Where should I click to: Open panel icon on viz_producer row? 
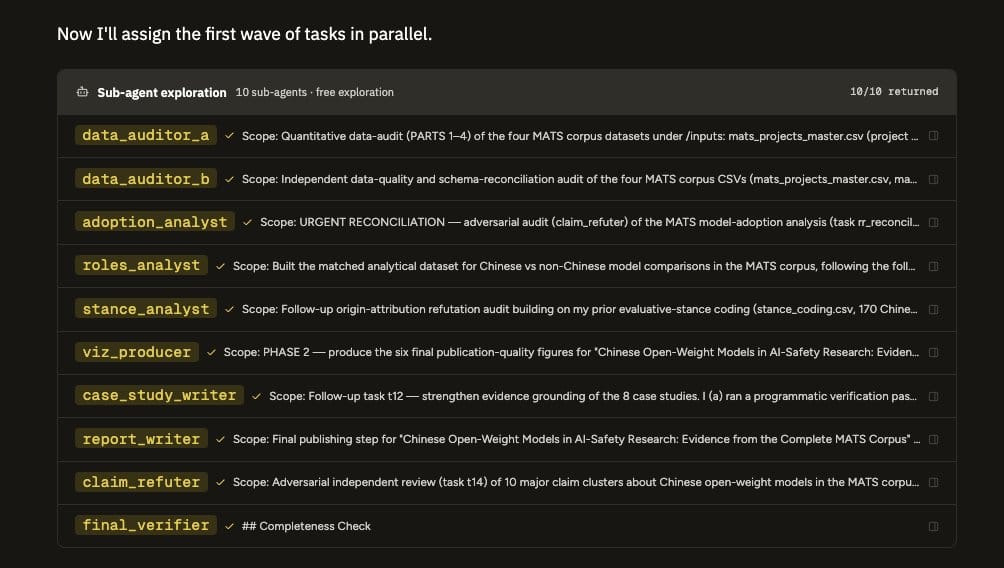(x=934, y=352)
